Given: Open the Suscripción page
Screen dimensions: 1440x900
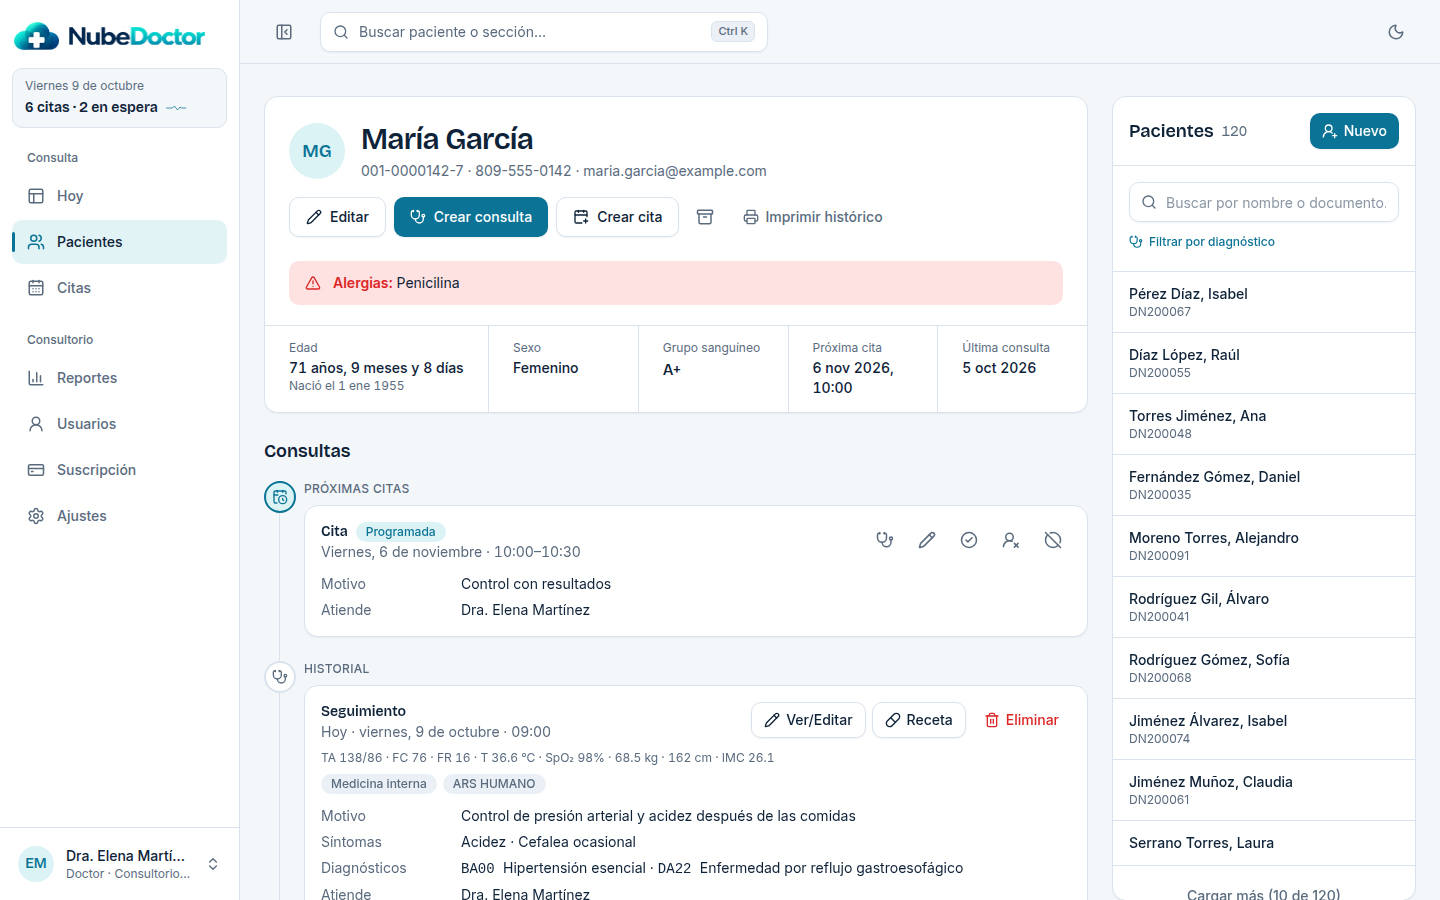Looking at the screenshot, I should tap(120, 470).
